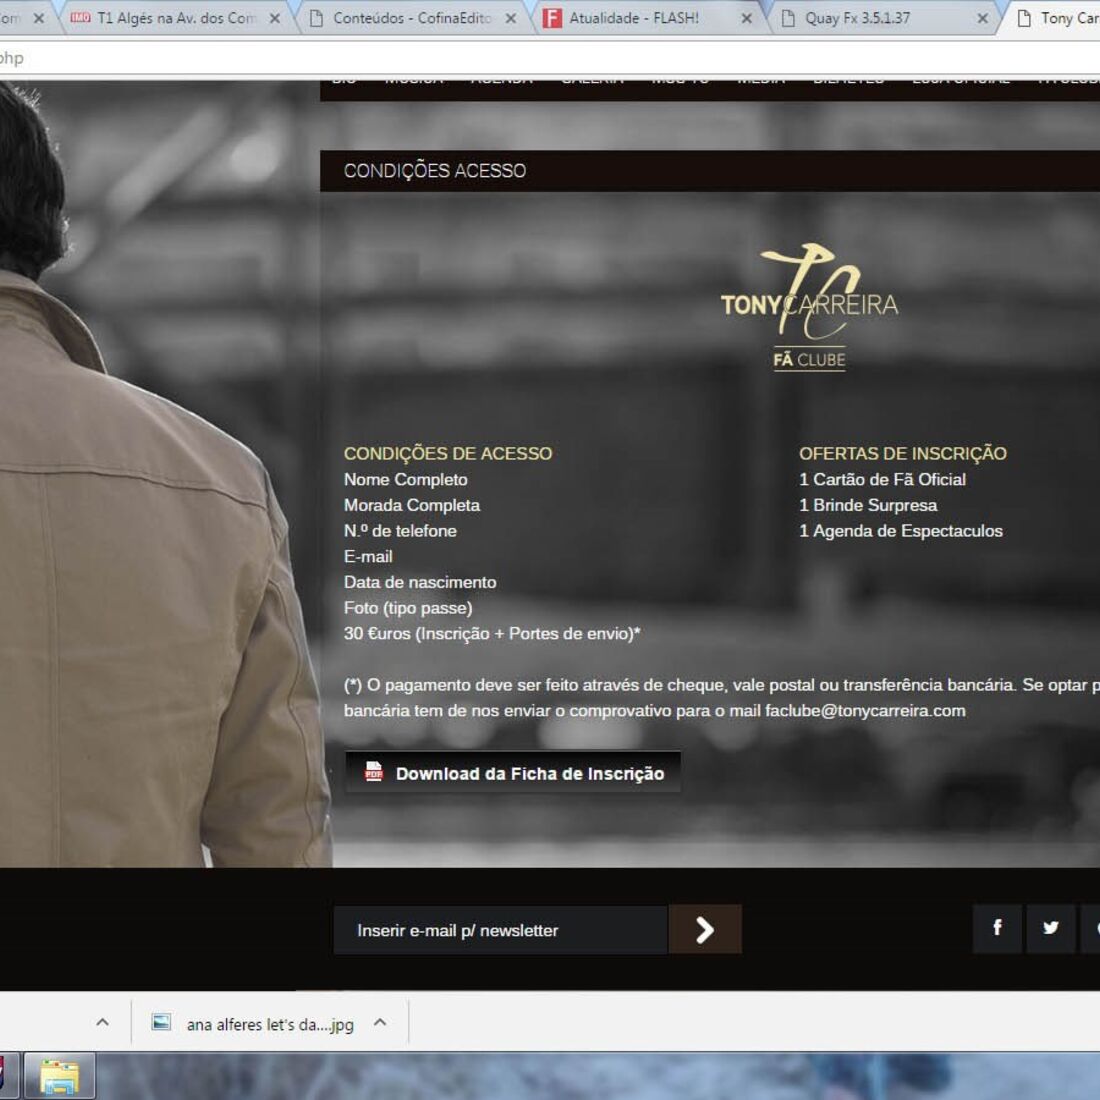Open the Facebook social icon

[997, 929]
